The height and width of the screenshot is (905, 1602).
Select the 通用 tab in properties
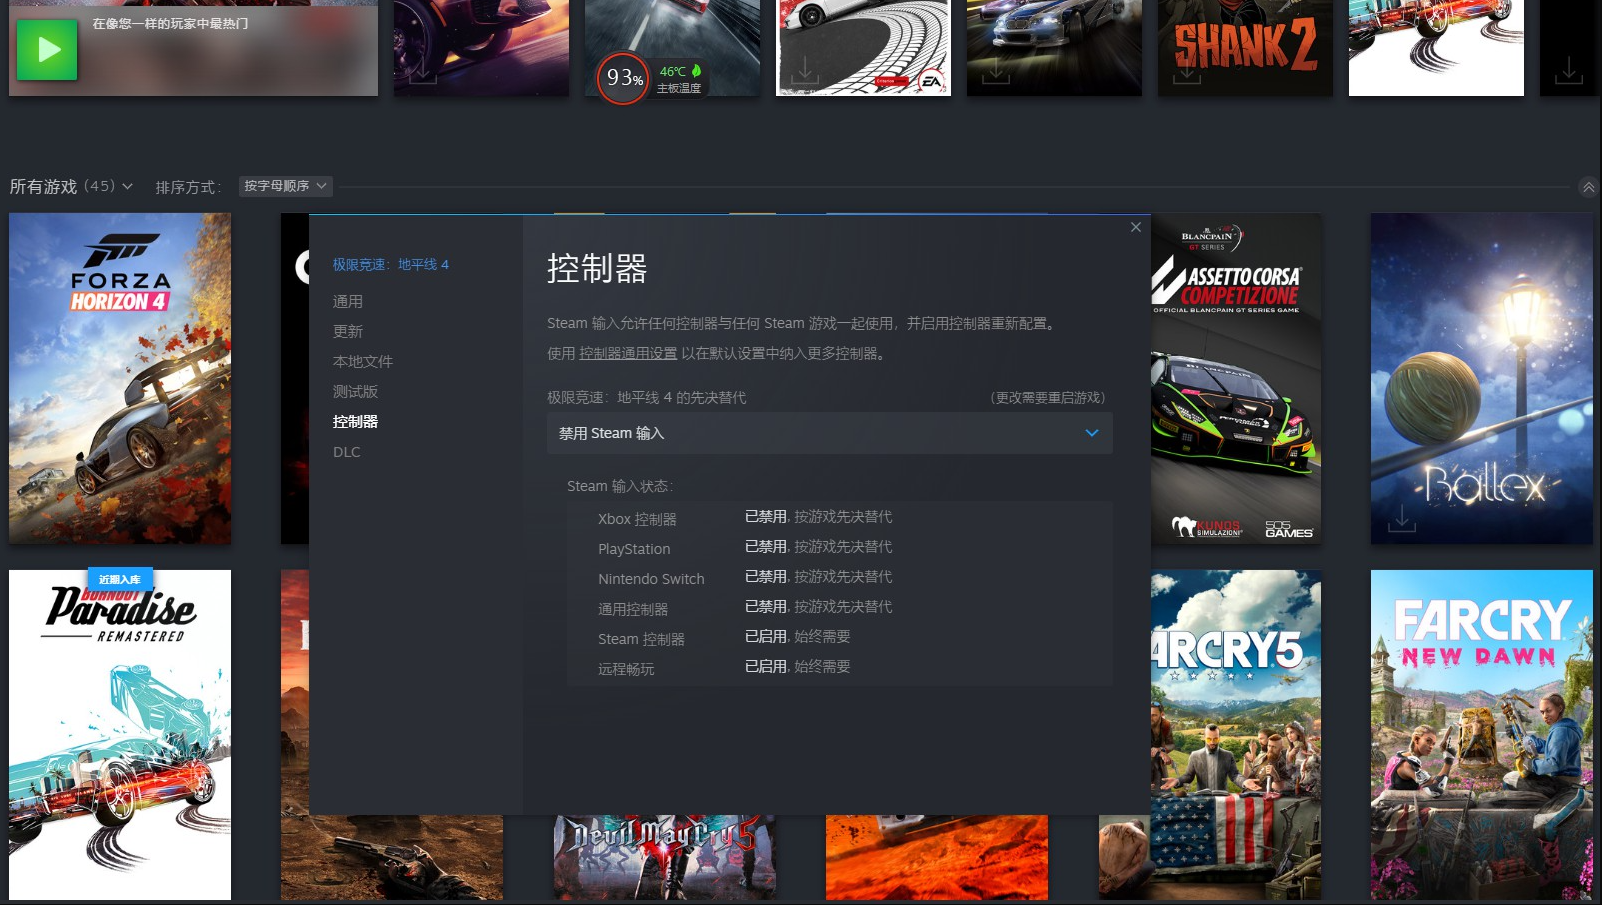pyautogui.click(x=348, y=301)
